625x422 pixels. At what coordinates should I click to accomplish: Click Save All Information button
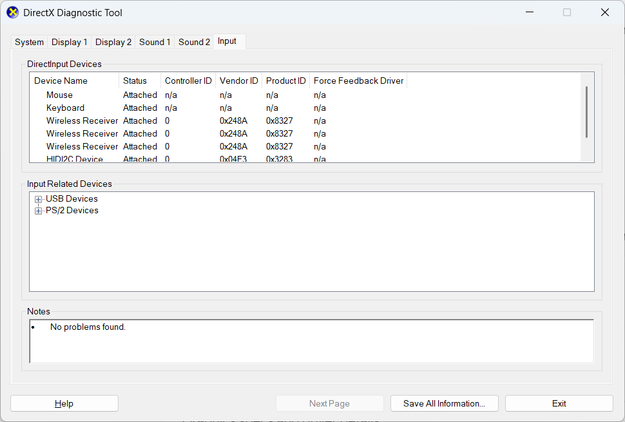click(x=444, y=403)
